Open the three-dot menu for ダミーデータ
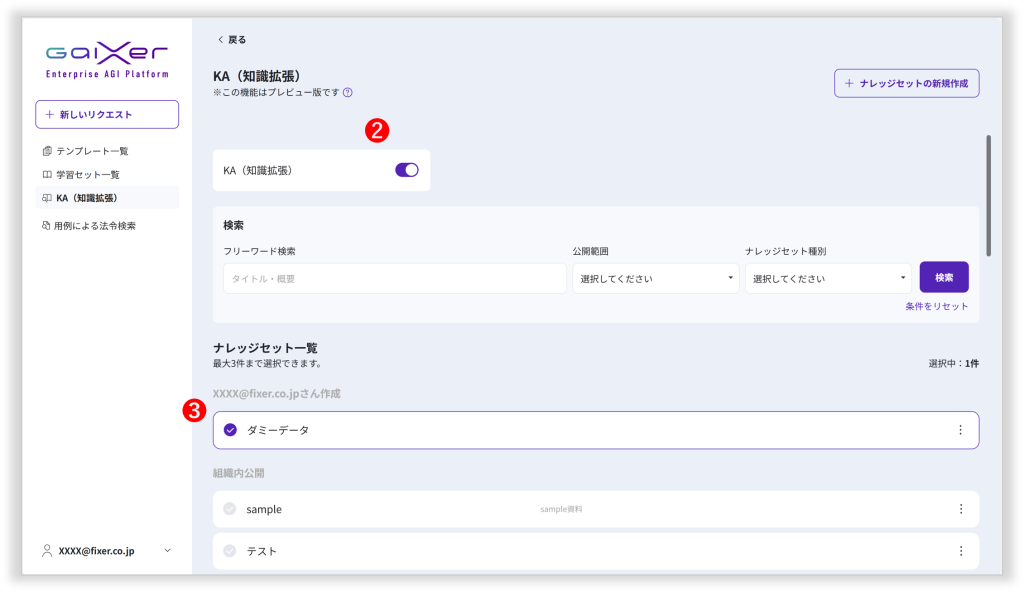The width and height of the screenshot is (1024, 592). (960, 430)
